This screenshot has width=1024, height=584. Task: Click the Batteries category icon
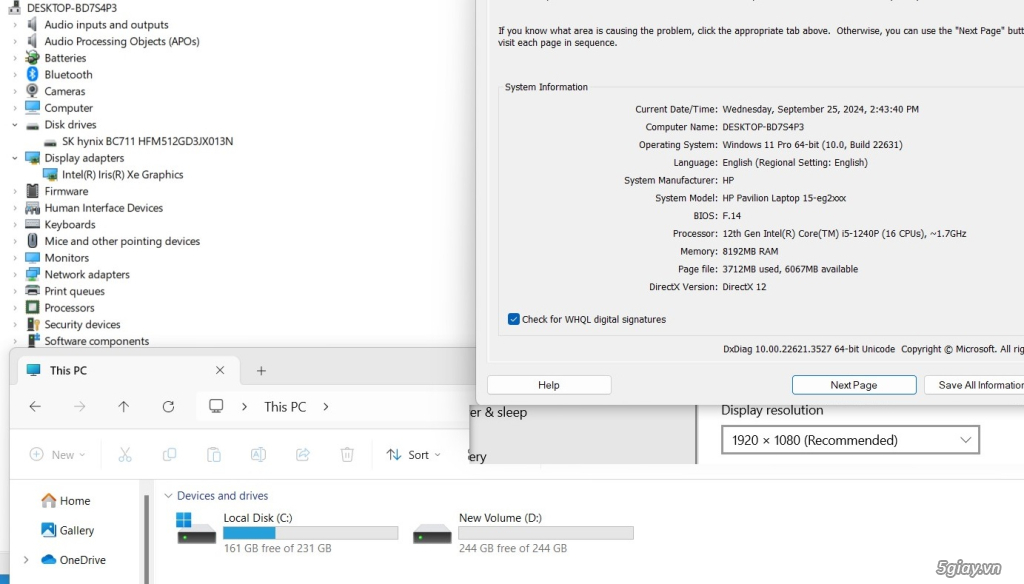32,57
